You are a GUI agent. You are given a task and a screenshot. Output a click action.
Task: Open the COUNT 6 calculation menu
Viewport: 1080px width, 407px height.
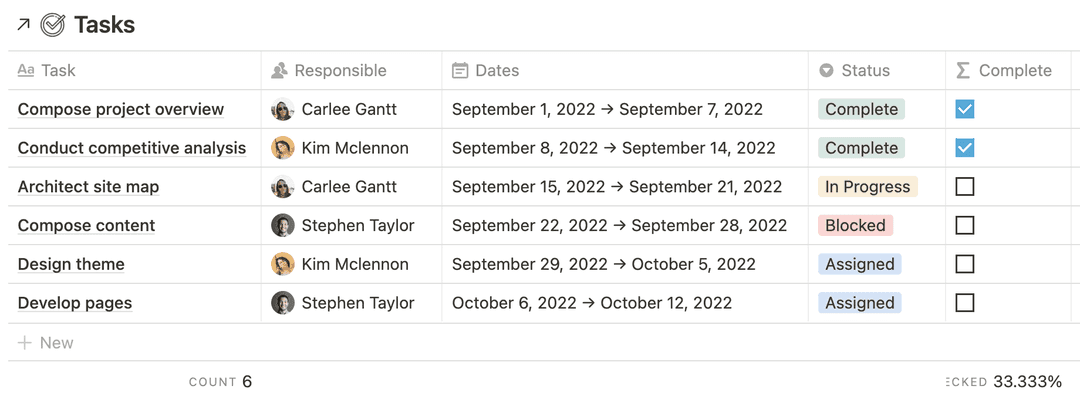click(x=220, y=382)
